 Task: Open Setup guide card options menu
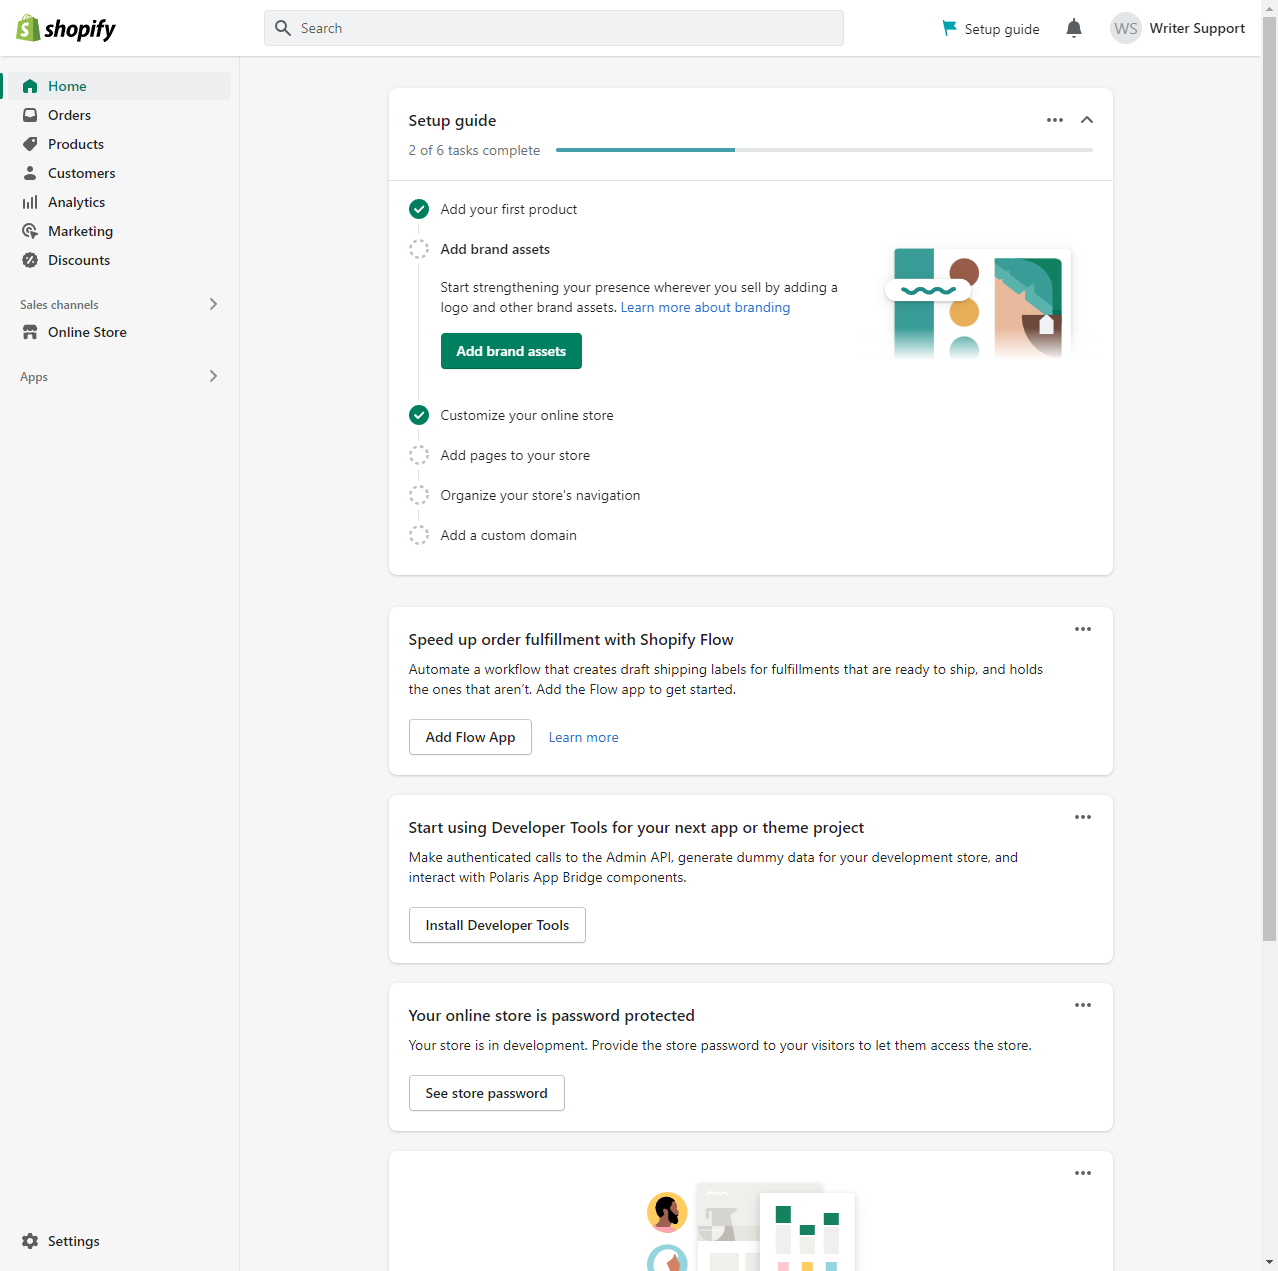pos(1055,120)
